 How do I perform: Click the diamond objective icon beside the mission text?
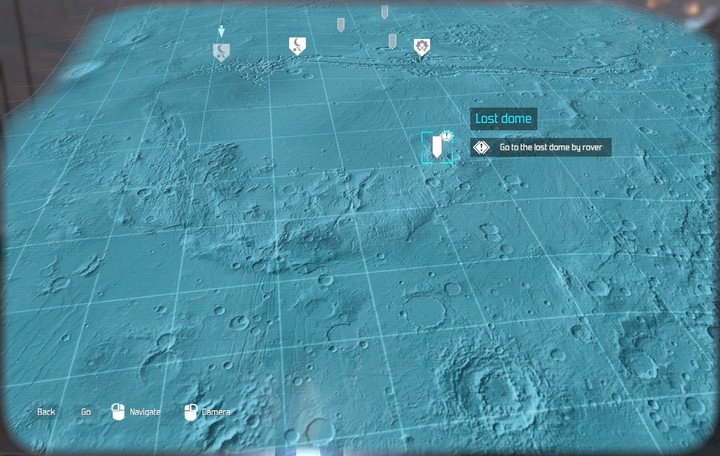point(481,147)
